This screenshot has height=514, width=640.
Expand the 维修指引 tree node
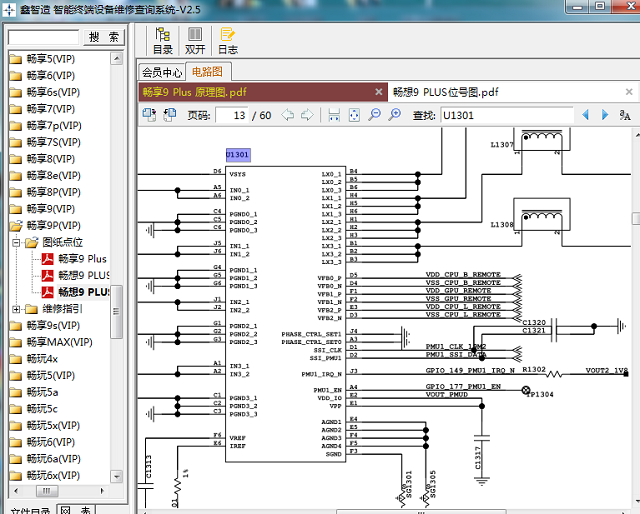pyautogui.click(x=16, y=309)
